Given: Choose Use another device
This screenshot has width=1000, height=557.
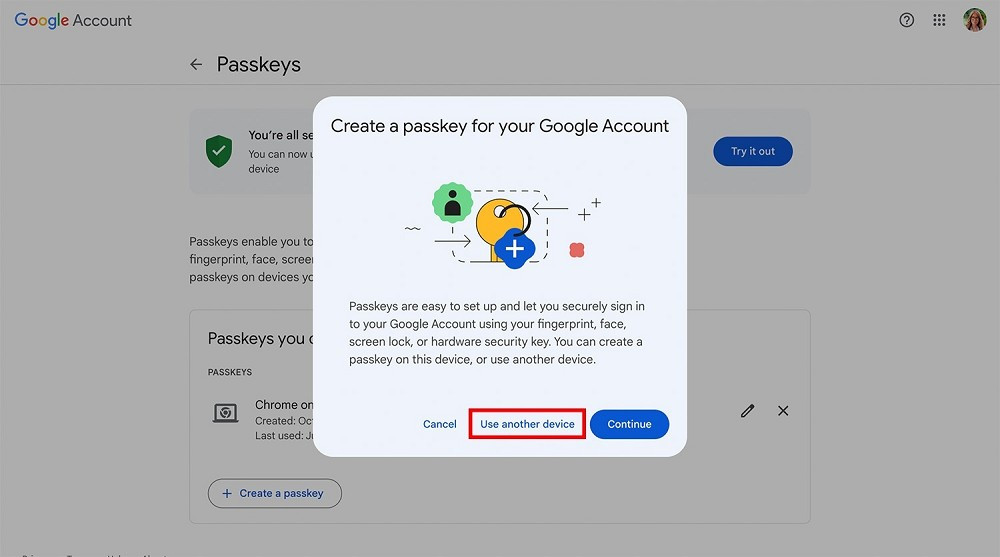Looking at the screenshot, I should [x=527, y=424].
